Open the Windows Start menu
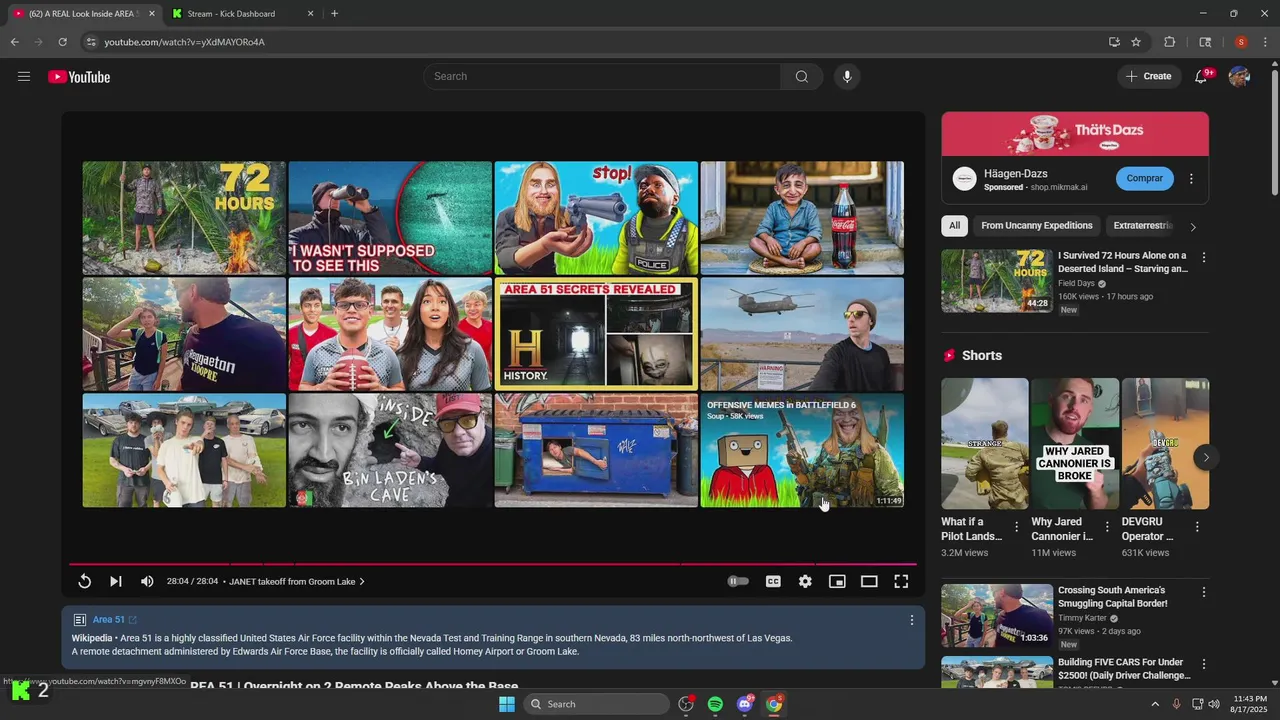Screen dimensions: 1280x720 507,704
